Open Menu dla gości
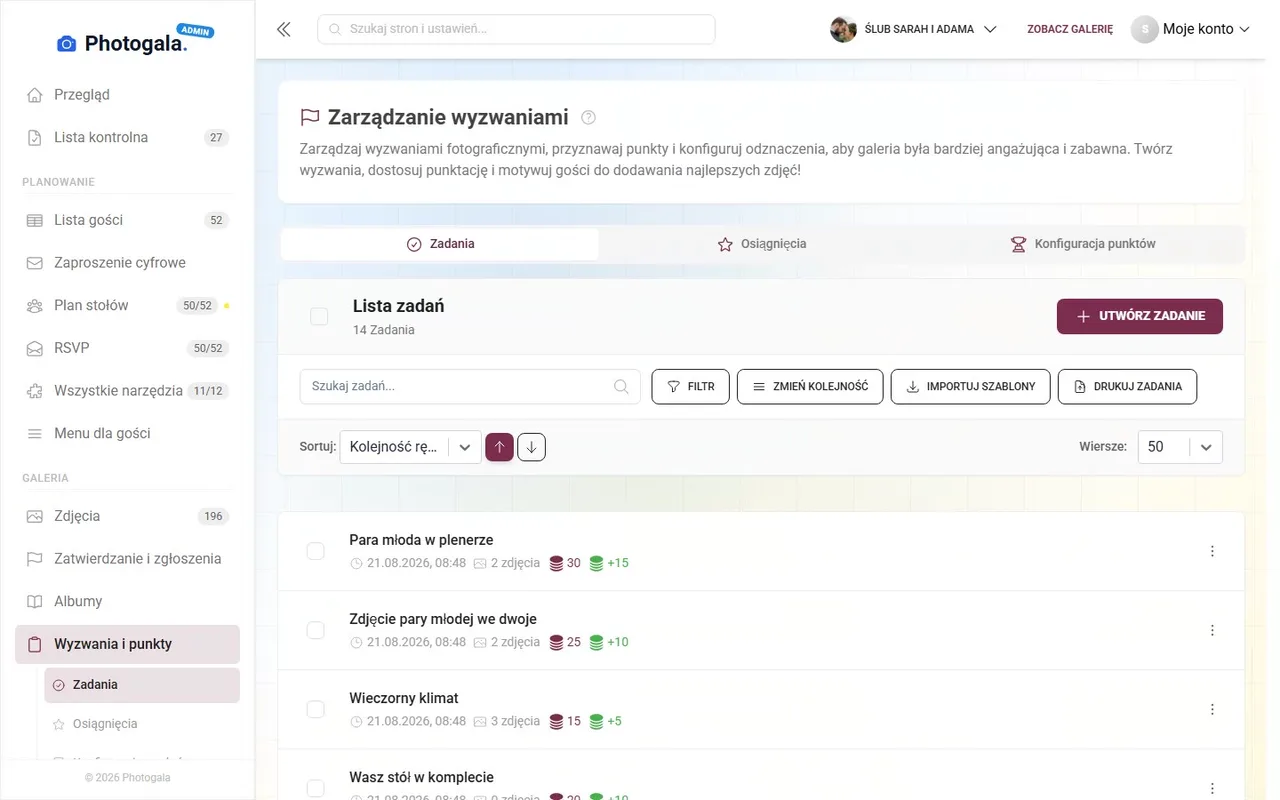 pos(127,433)
